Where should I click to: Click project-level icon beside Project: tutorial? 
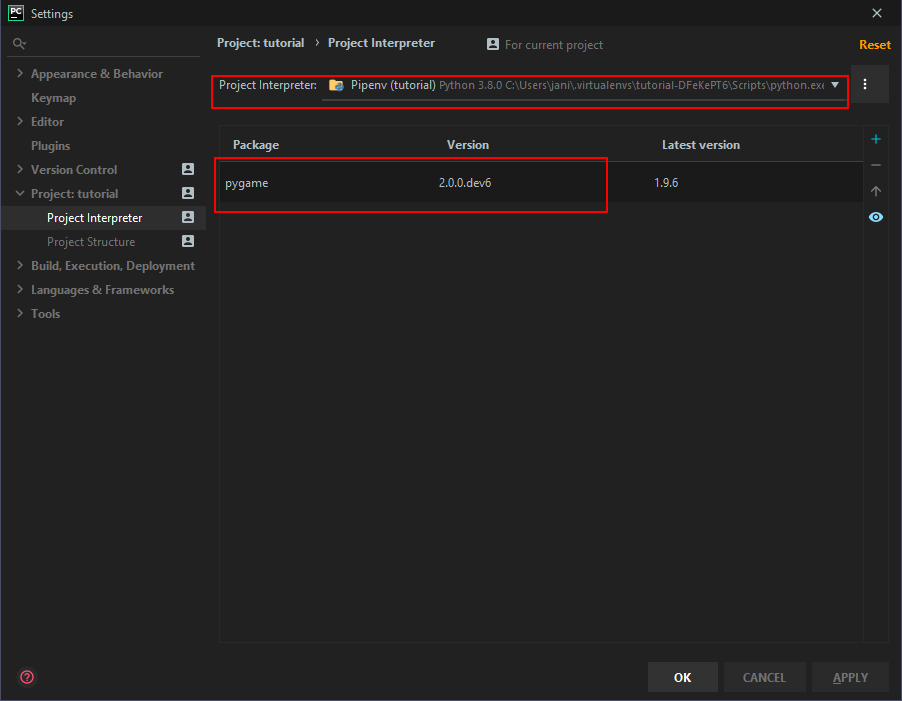(x=188, y=193)
